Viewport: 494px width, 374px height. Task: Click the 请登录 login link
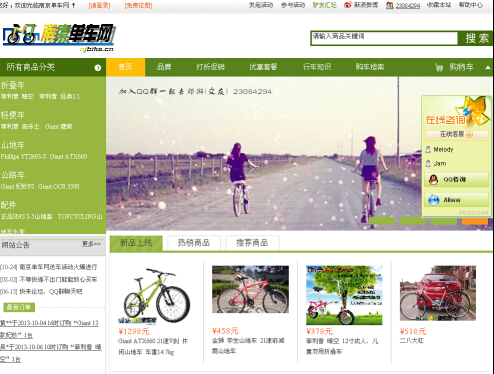[99, 5]
